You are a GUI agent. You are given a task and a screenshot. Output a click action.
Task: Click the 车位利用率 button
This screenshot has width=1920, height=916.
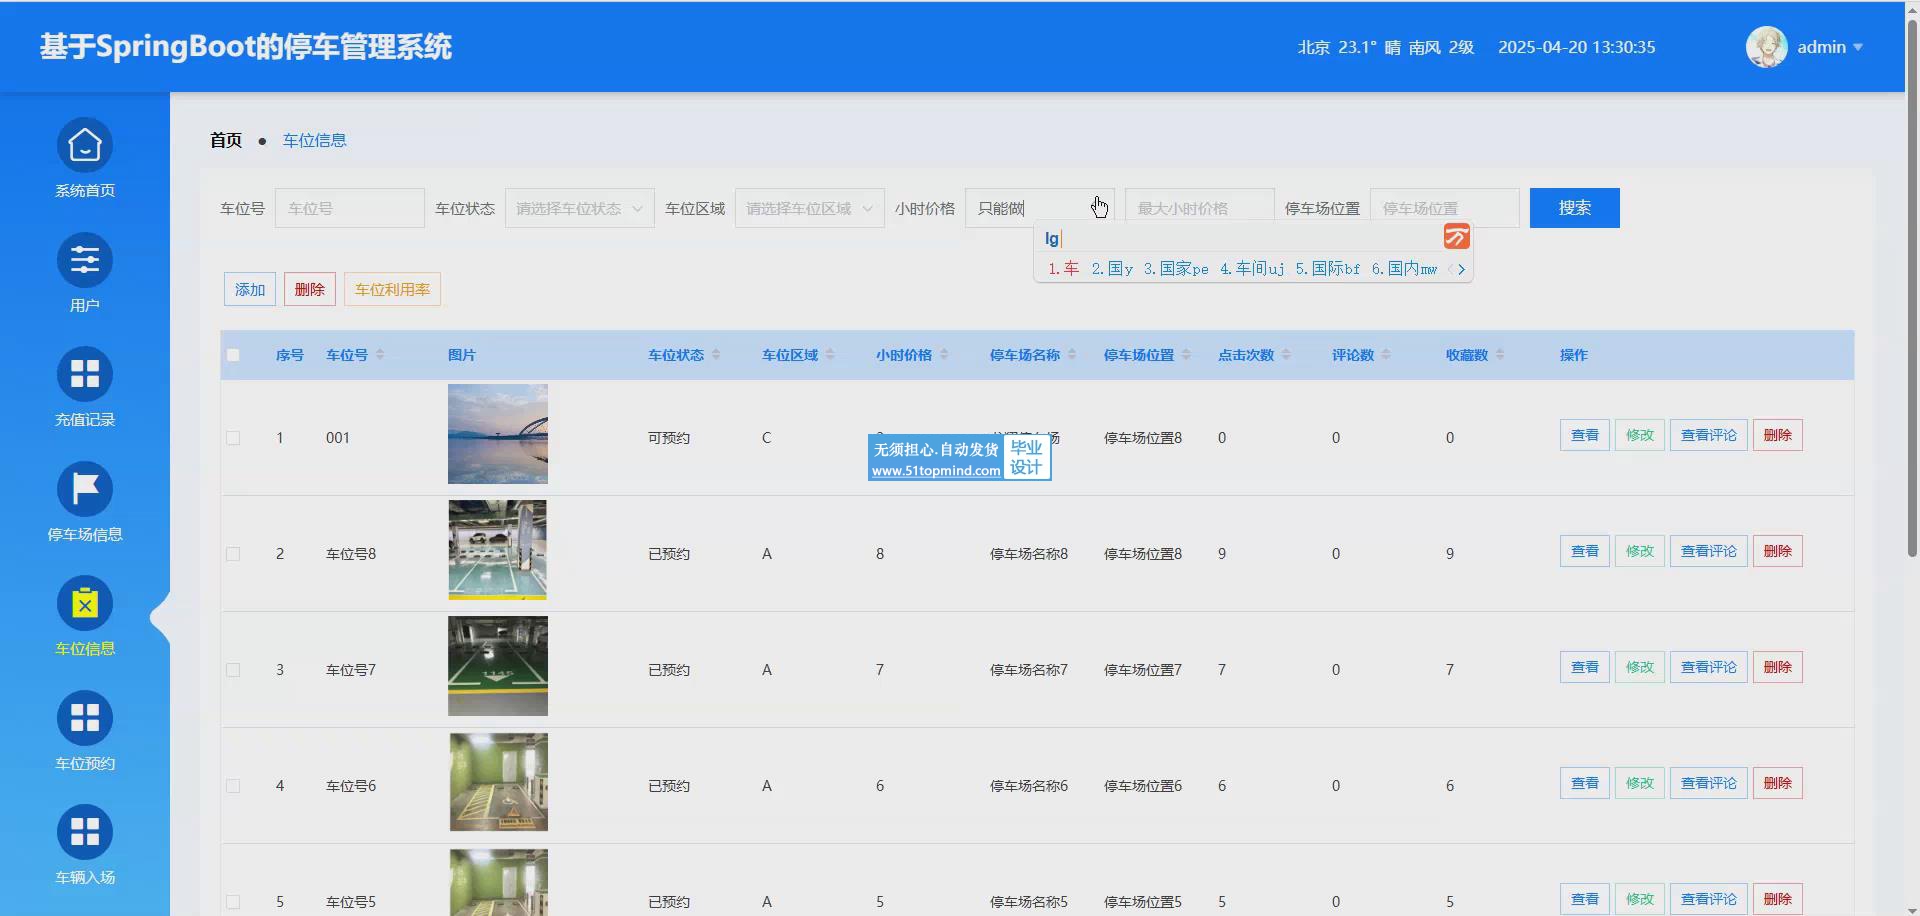tap(392, 290)
